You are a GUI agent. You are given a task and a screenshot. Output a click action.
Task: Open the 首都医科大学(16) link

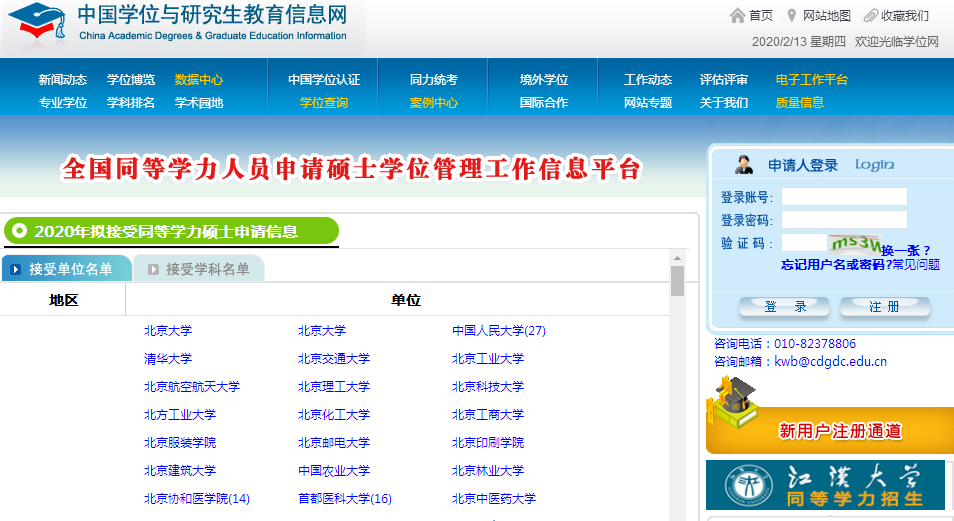tap(345, 498)
